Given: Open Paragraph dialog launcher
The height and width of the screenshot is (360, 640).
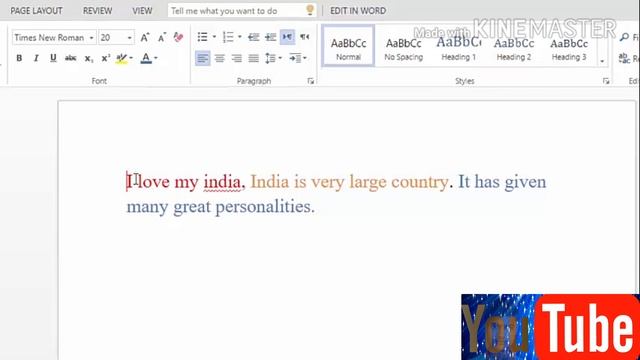Looking at the screenshot, I should 311,81.
